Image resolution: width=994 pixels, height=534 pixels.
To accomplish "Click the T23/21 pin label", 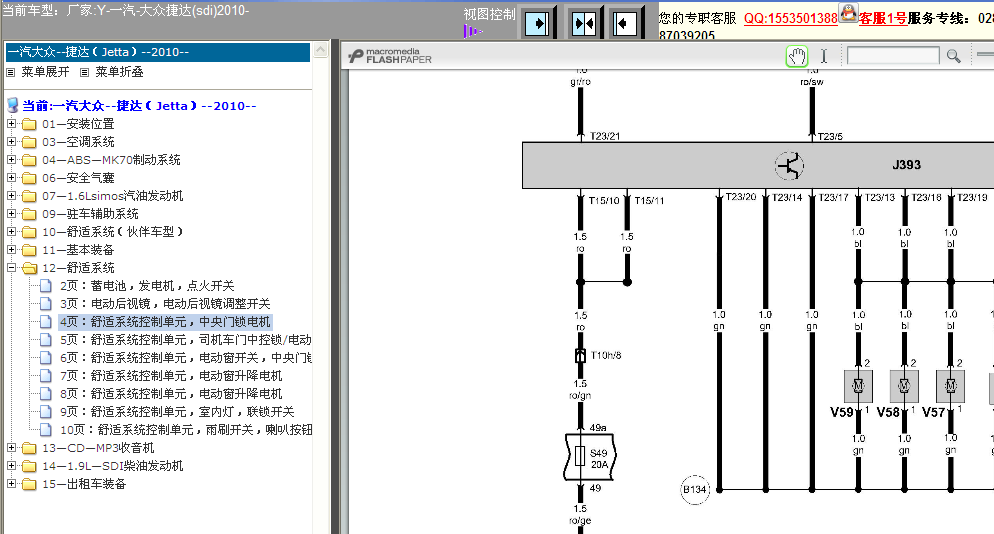I will click(x=605, y=136).
